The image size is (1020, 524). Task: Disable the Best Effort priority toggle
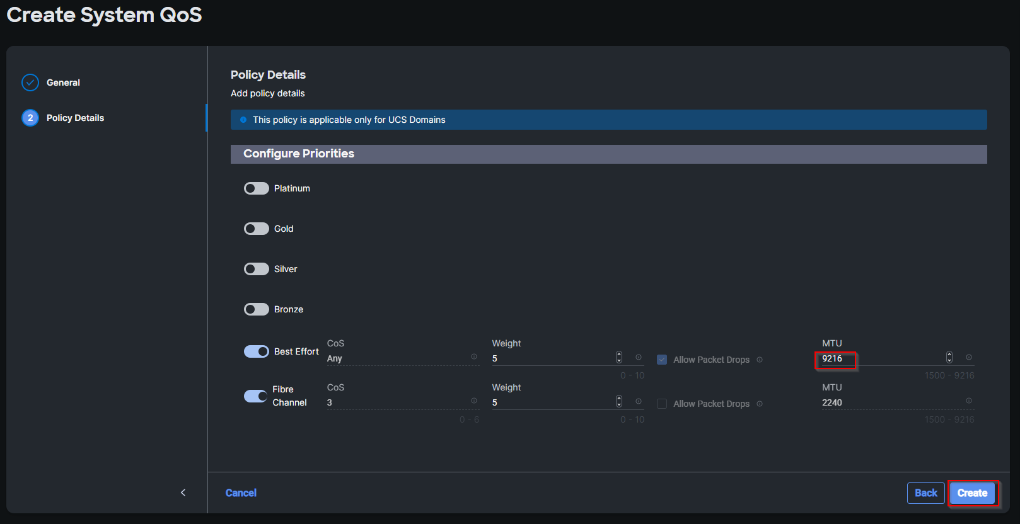(256, 352)
